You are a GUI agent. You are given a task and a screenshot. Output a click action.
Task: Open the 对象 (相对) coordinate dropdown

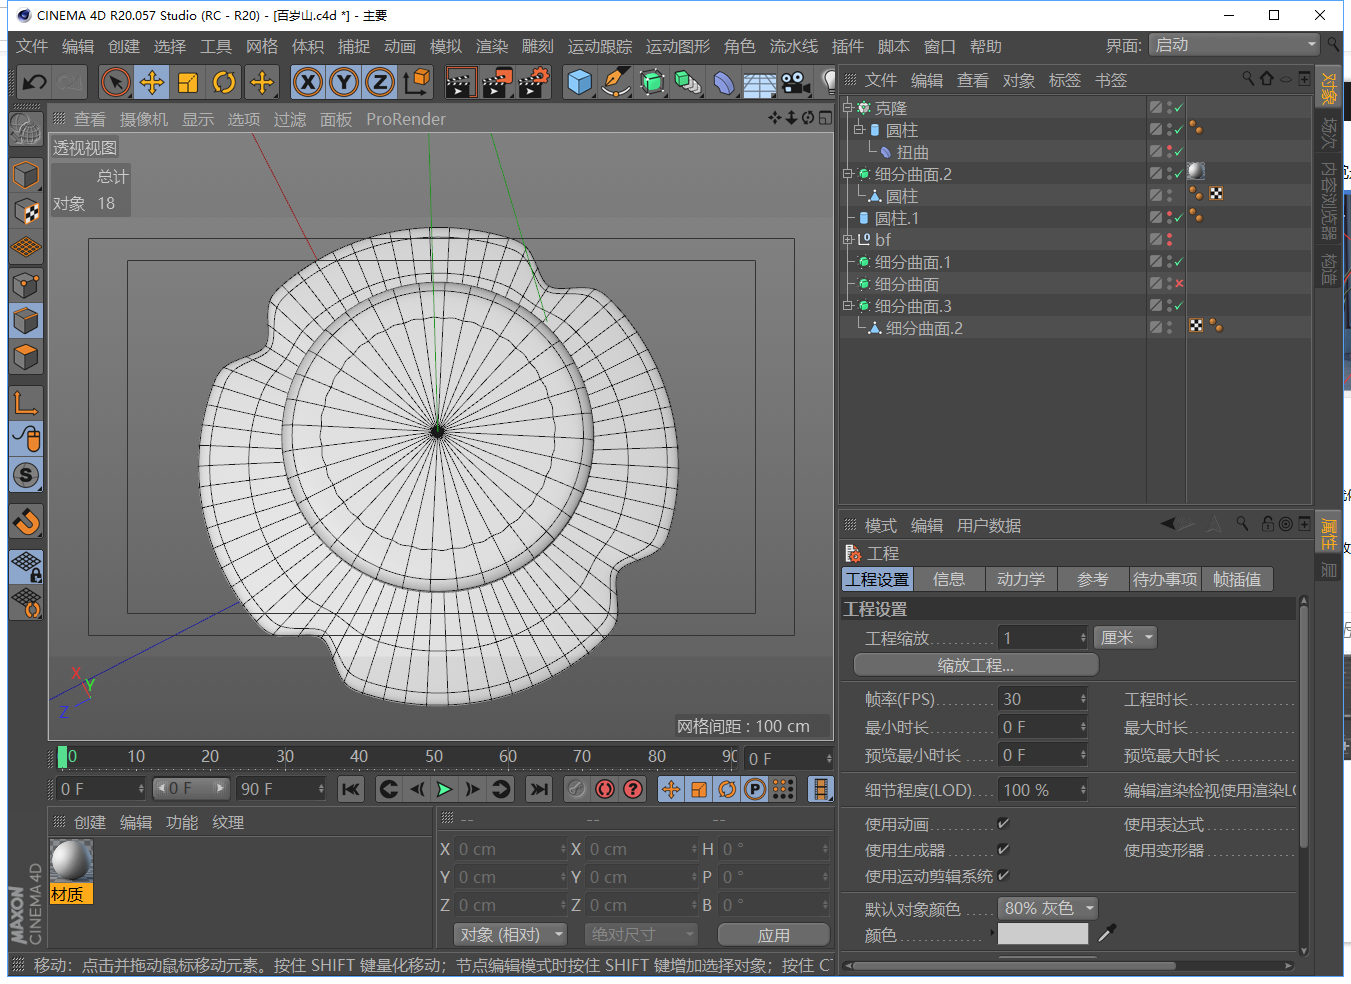pyautogui.click(x=510, y=934)
